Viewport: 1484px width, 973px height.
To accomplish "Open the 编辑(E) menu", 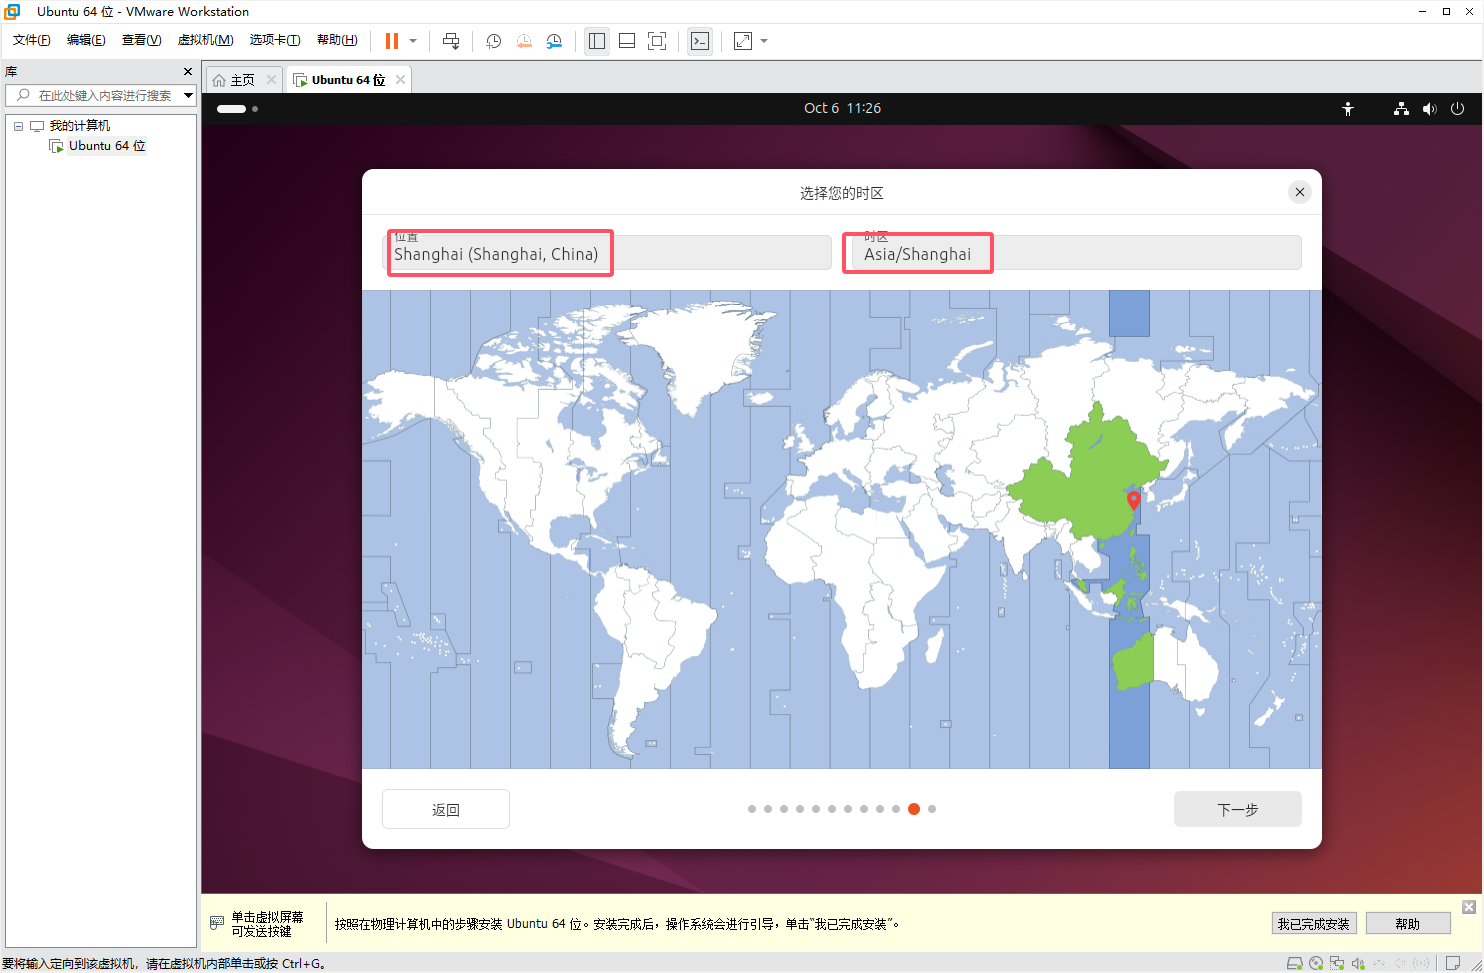I will coord(86,40).
